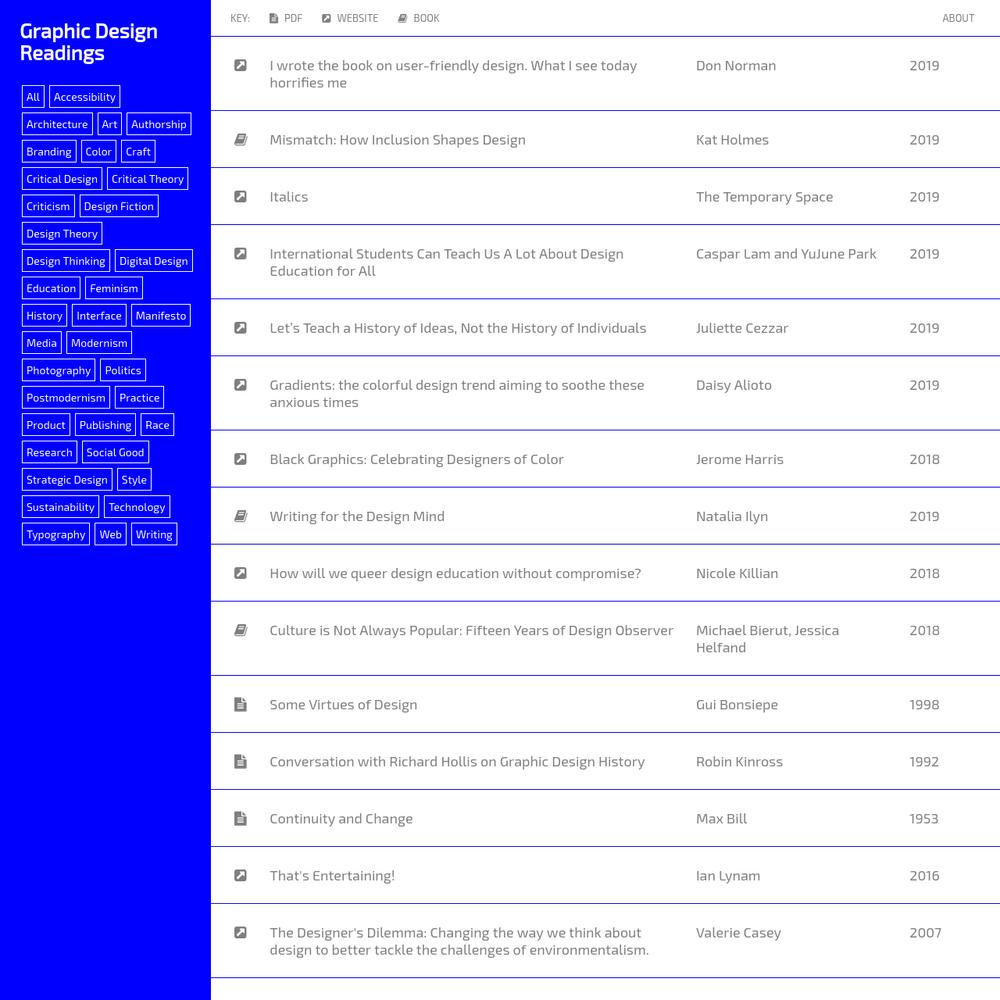Choose the Sustainability tag in the sidebar

[60, 507]
